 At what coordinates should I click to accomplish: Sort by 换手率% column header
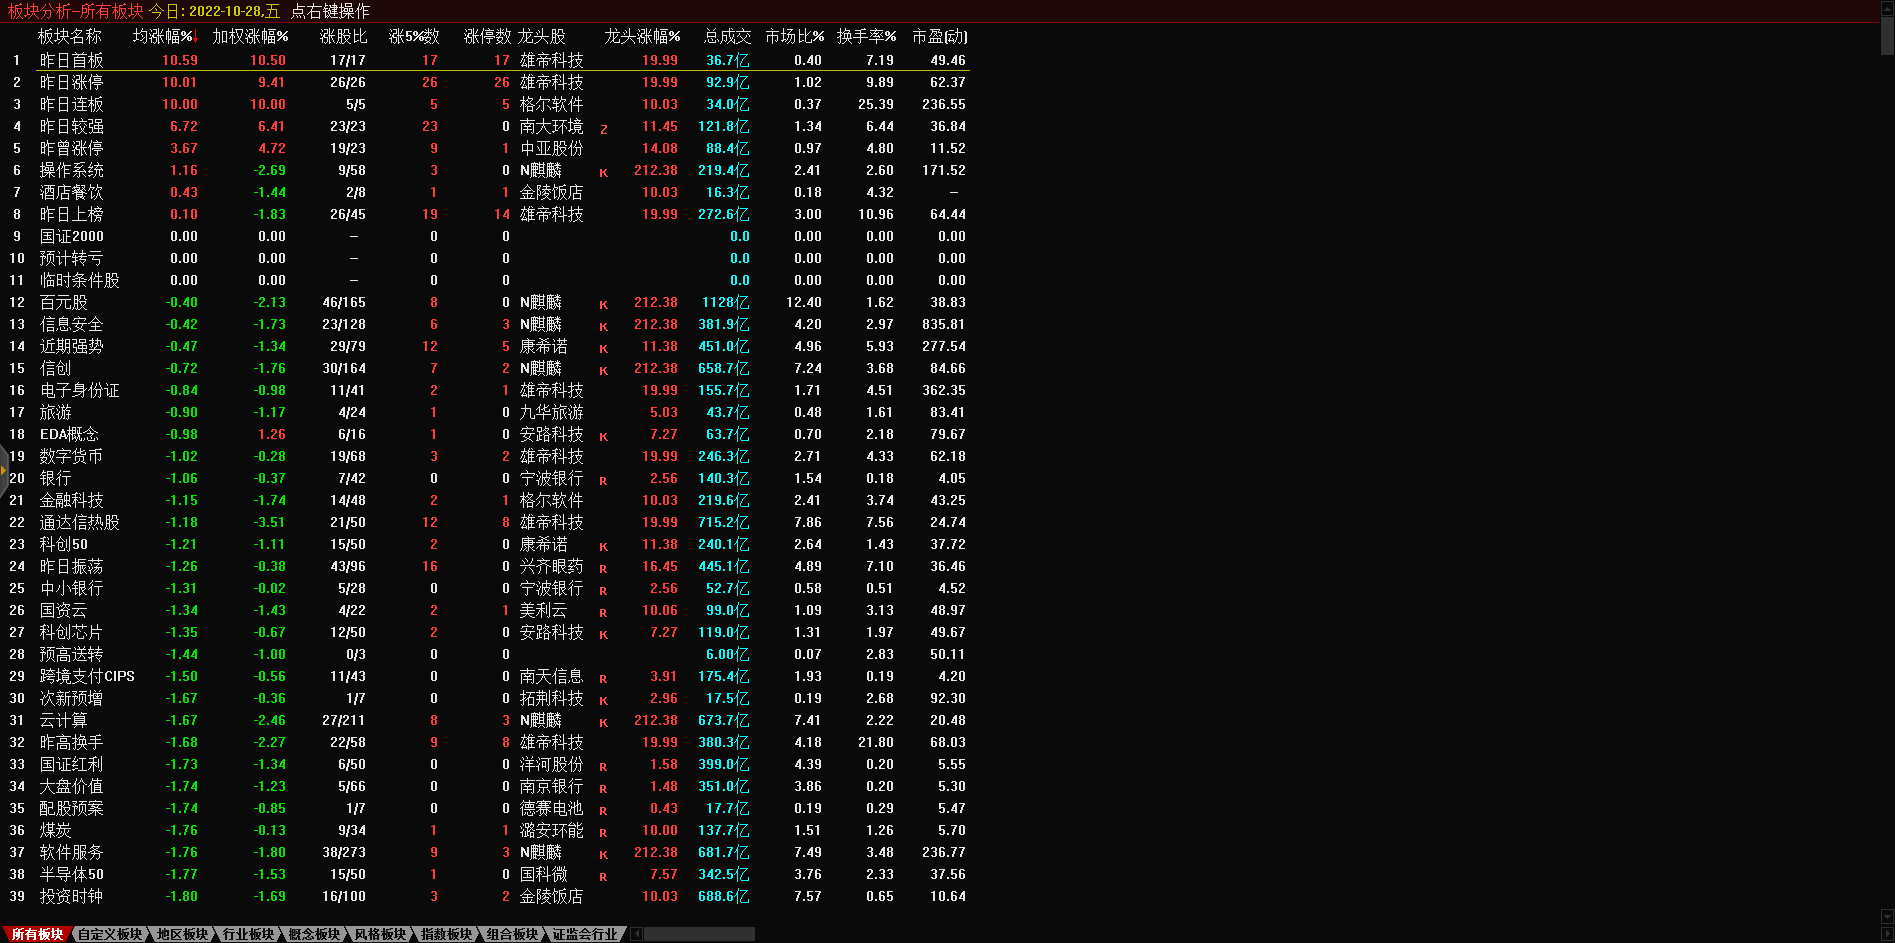(x=866, y=36)
